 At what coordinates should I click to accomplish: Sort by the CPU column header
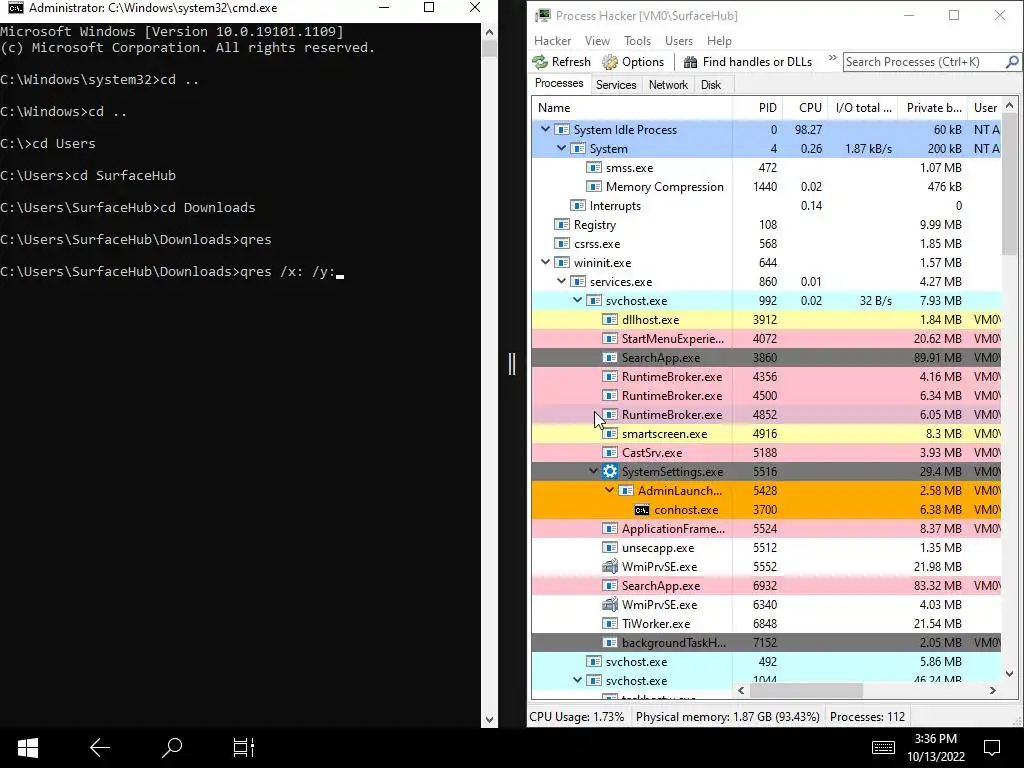pos(805,108)
